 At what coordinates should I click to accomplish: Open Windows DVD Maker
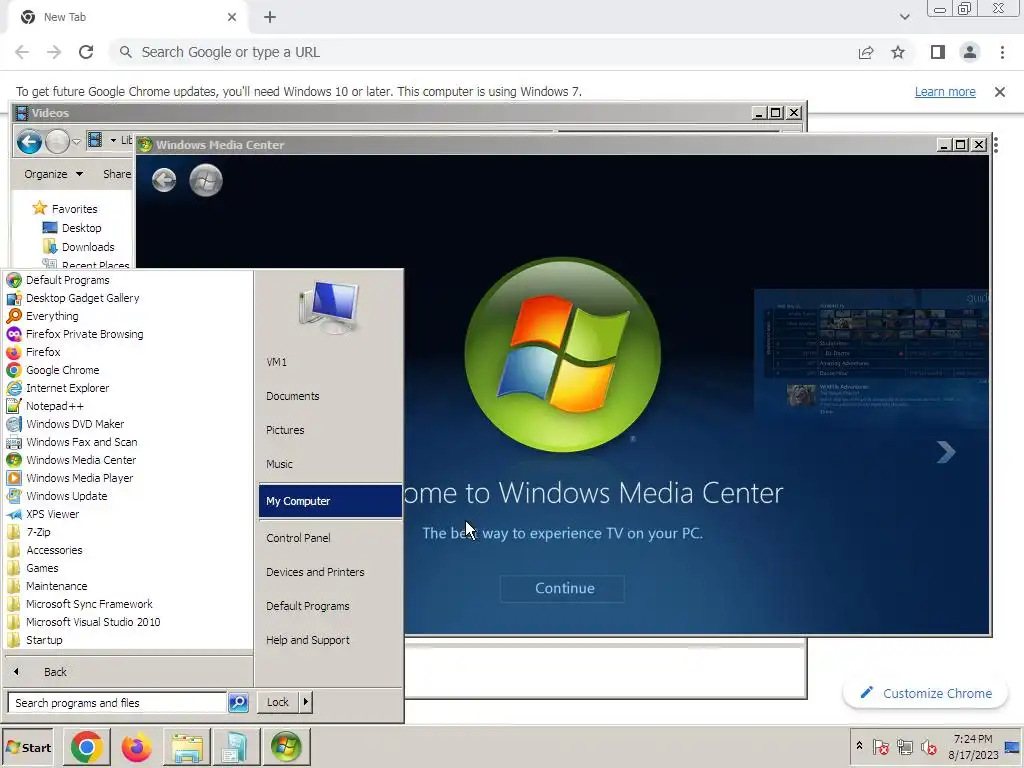click(75, 424)
